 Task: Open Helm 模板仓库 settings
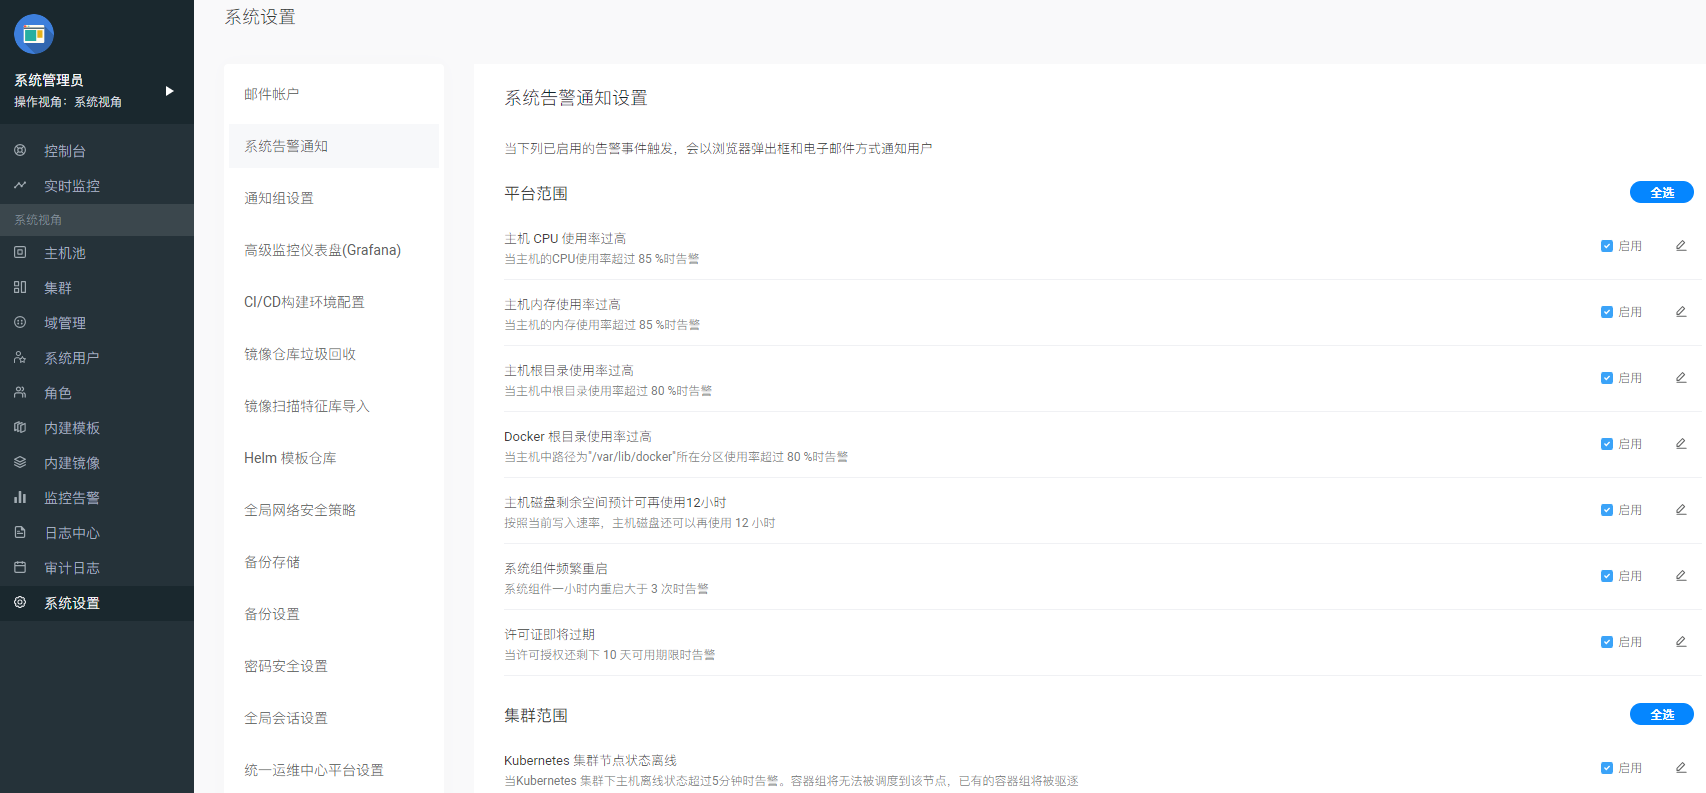click(290, 458)
